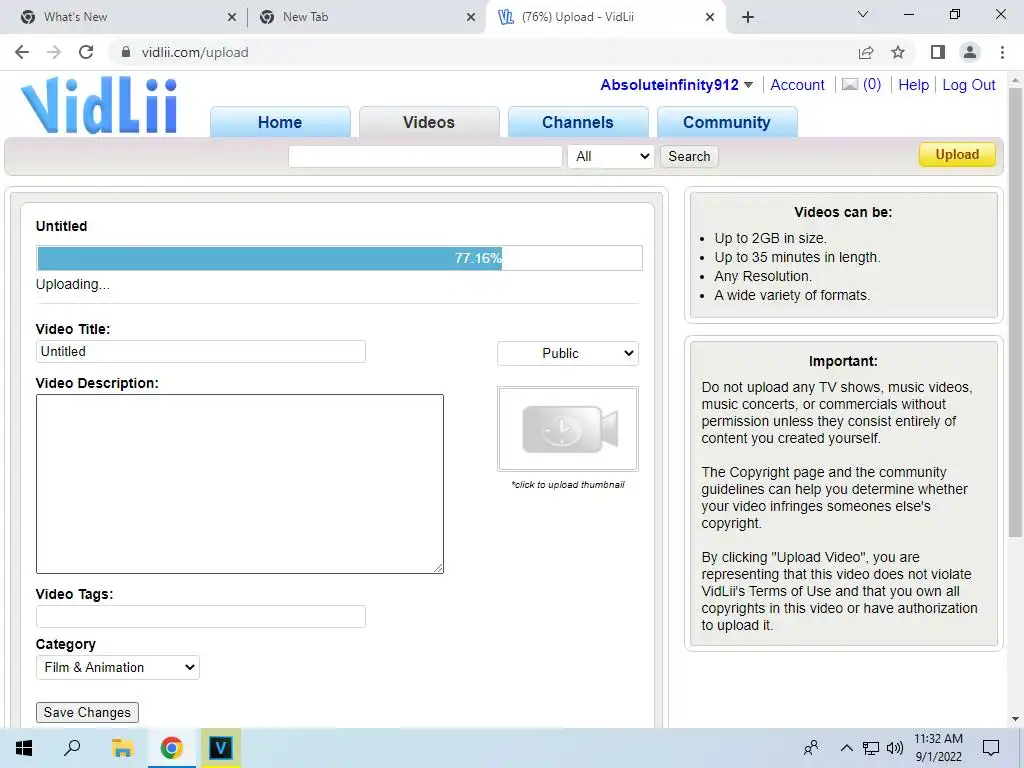Click the video thumbnail upload placeholder
Image resolution: width=1024 pixels, height=768 pixels.
[568, 428]
